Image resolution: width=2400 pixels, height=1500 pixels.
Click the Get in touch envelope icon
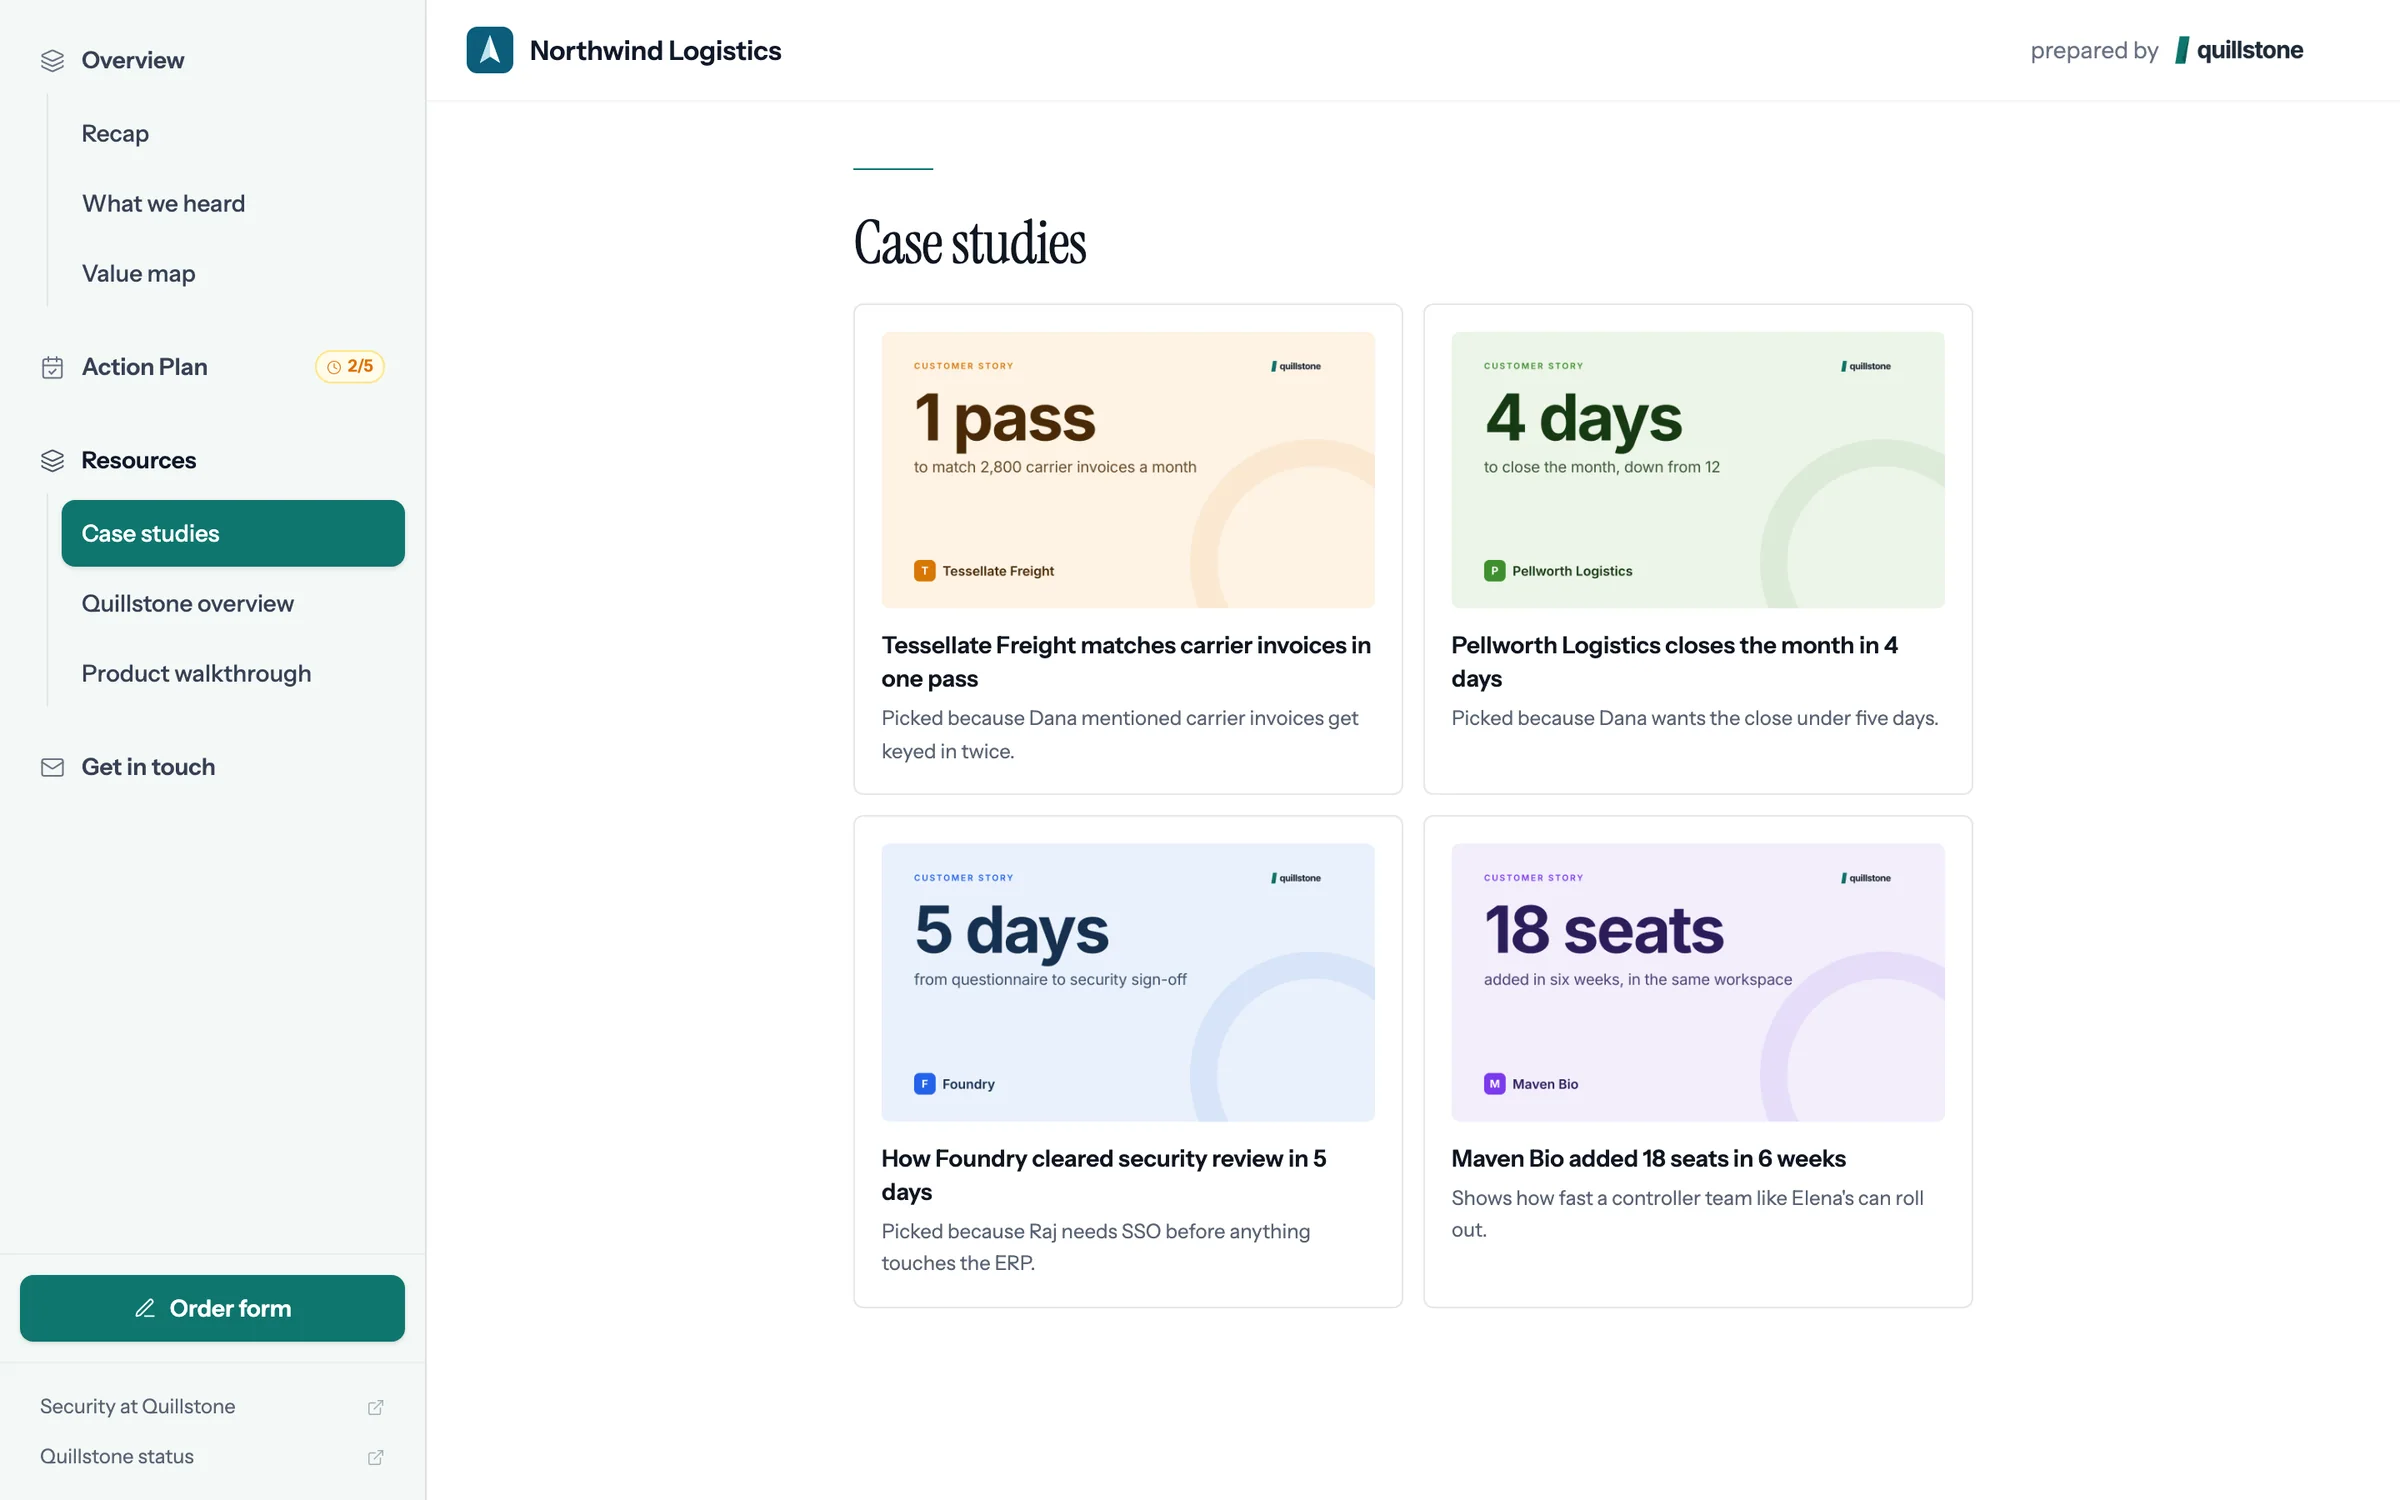tap(52, 767)
